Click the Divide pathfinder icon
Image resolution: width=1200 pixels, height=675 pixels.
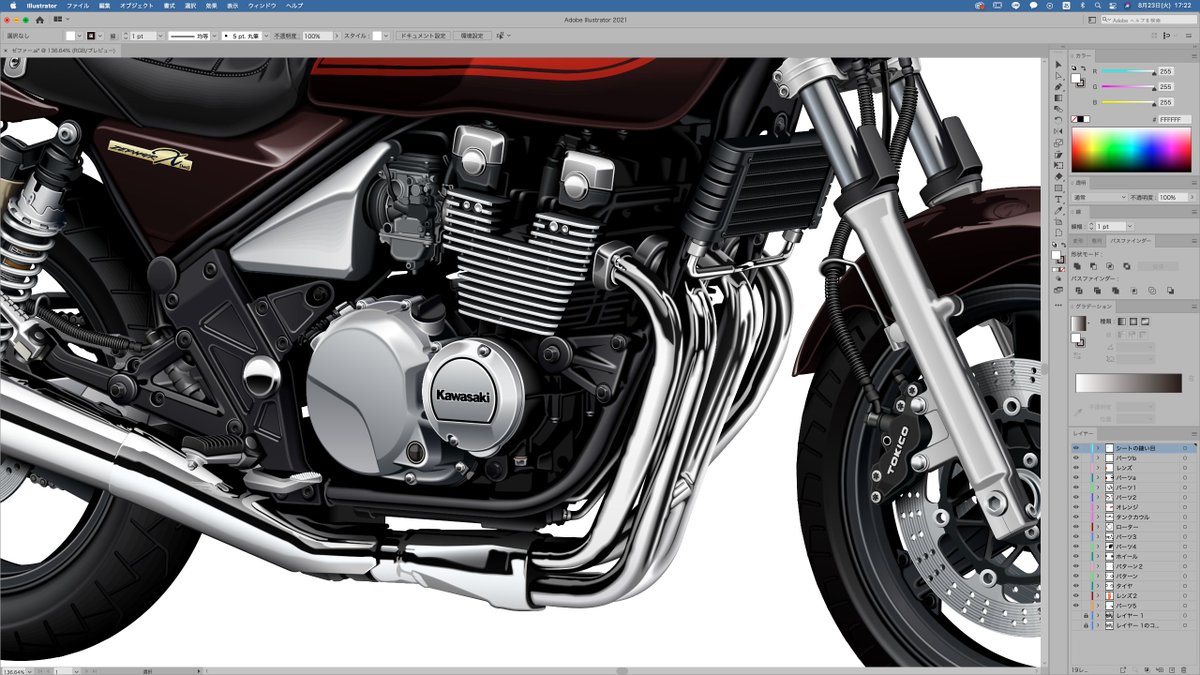tap(1079, 291)
